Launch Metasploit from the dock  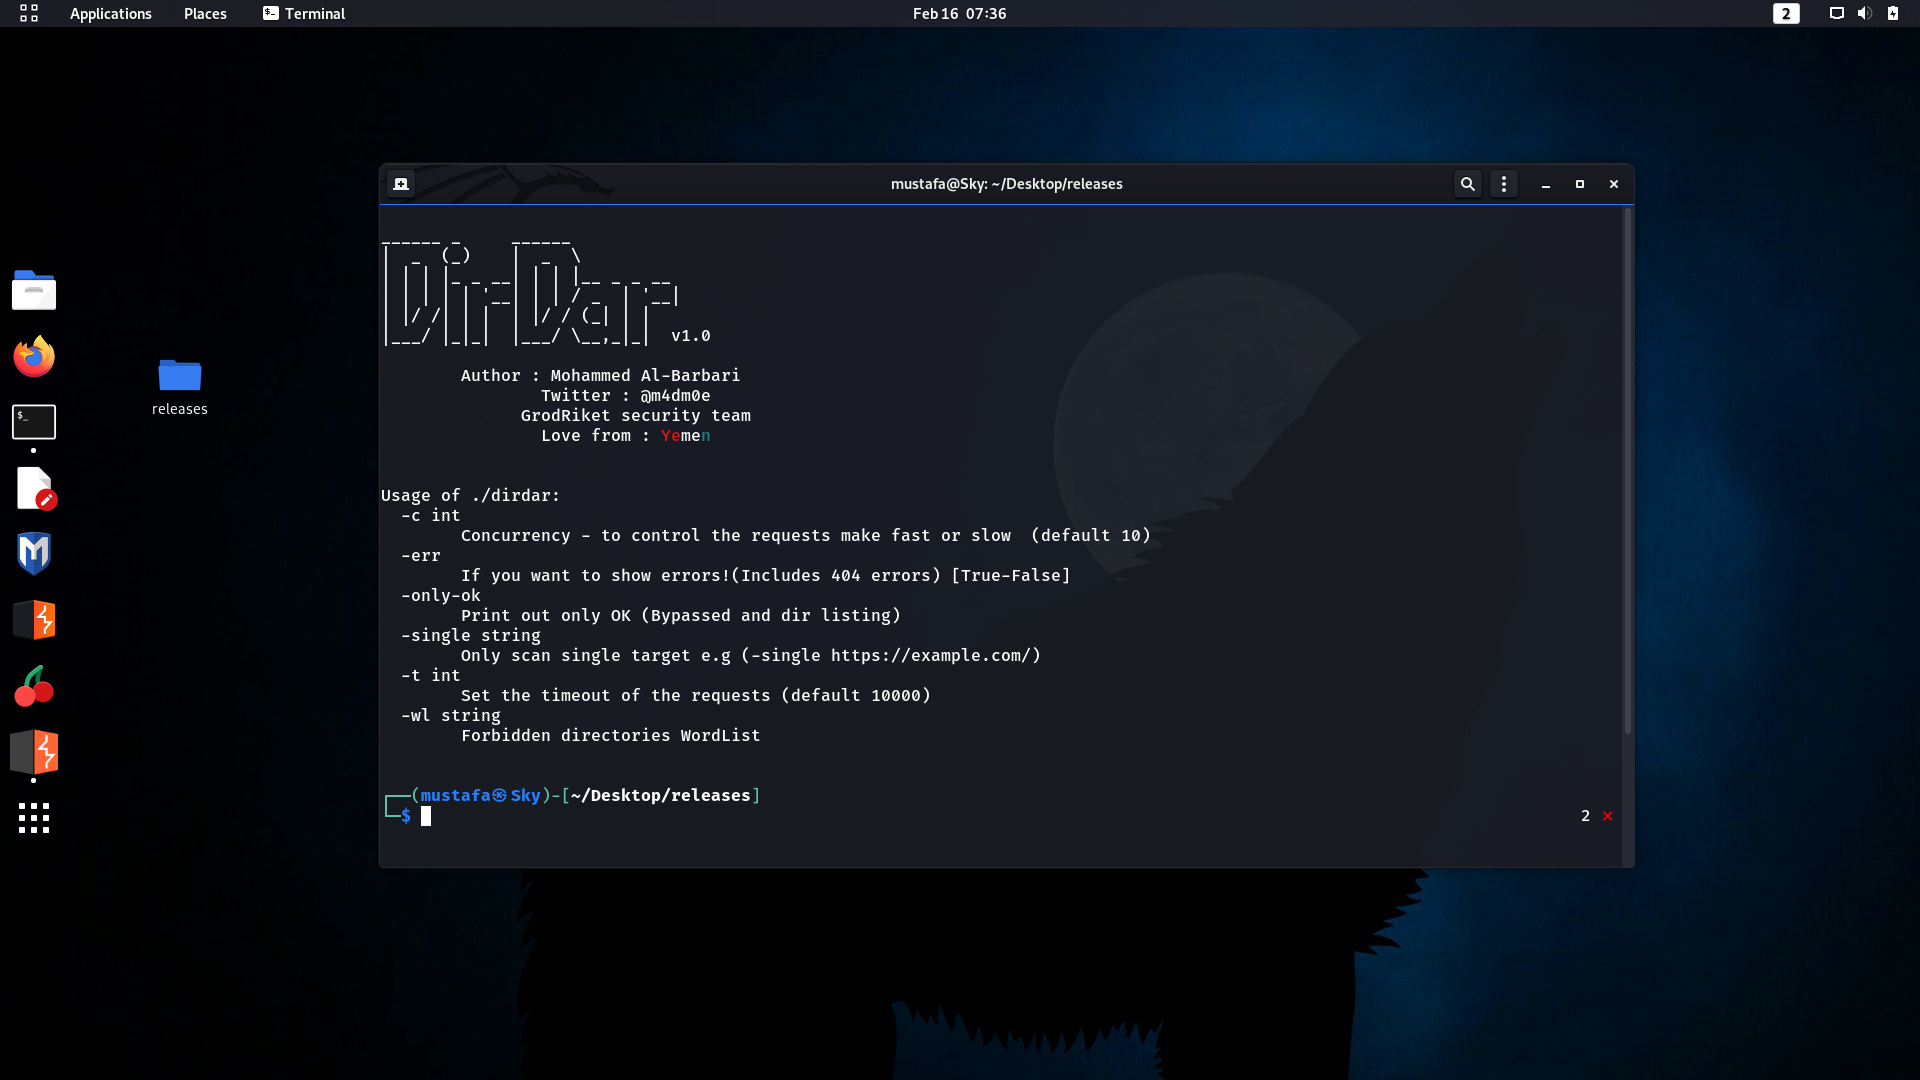point(33,553)
